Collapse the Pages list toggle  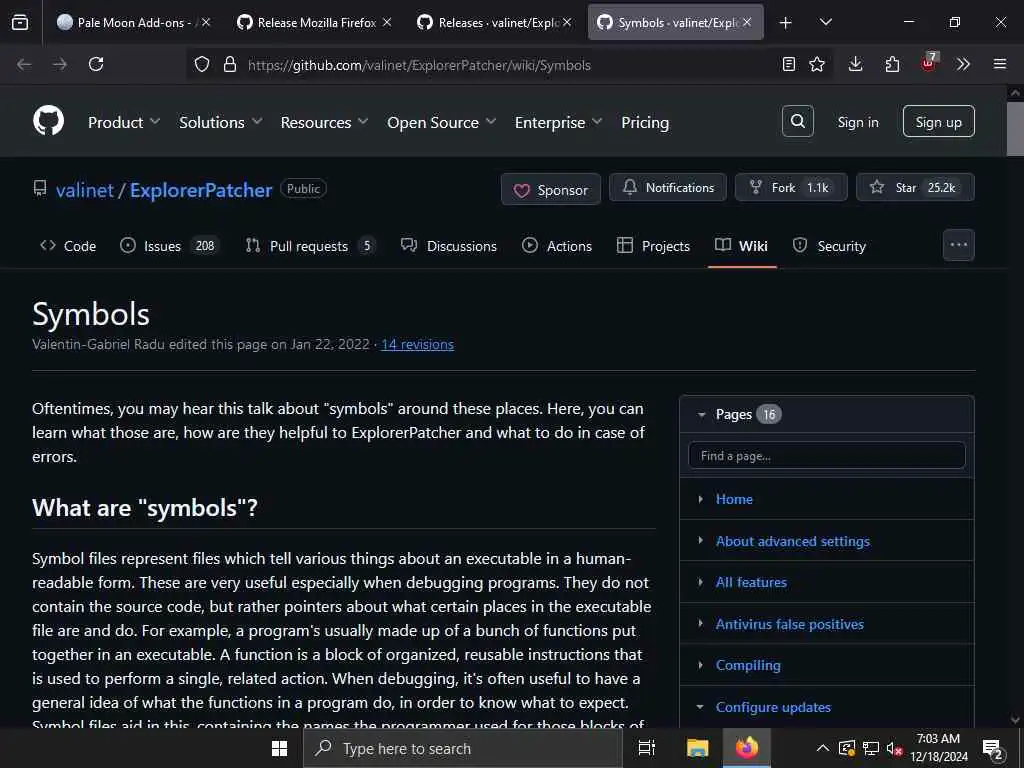(701, 414)
